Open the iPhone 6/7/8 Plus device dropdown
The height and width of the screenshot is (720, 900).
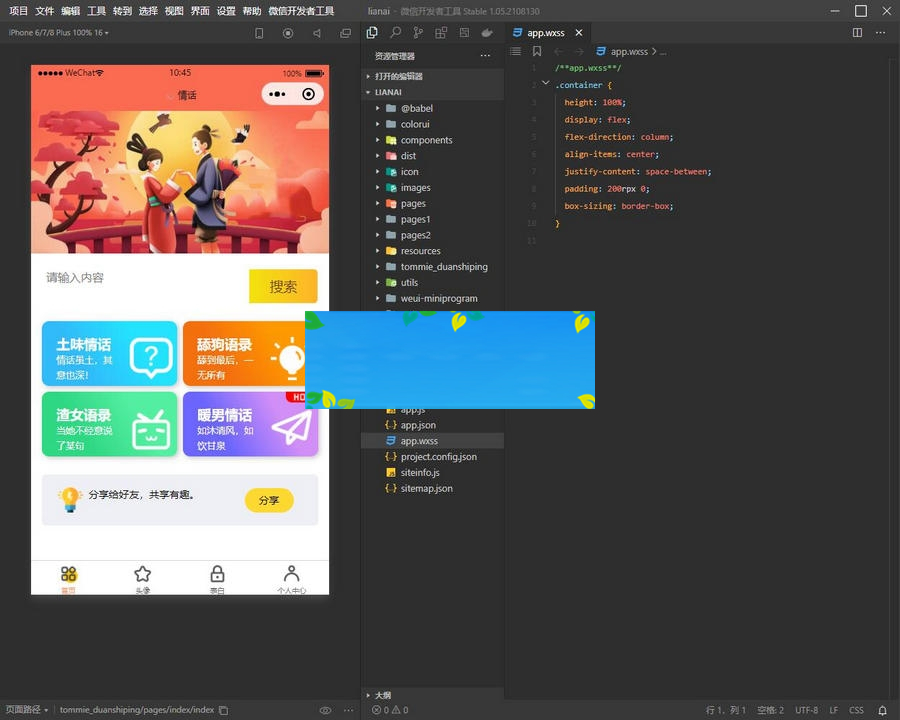pos(59,33)
